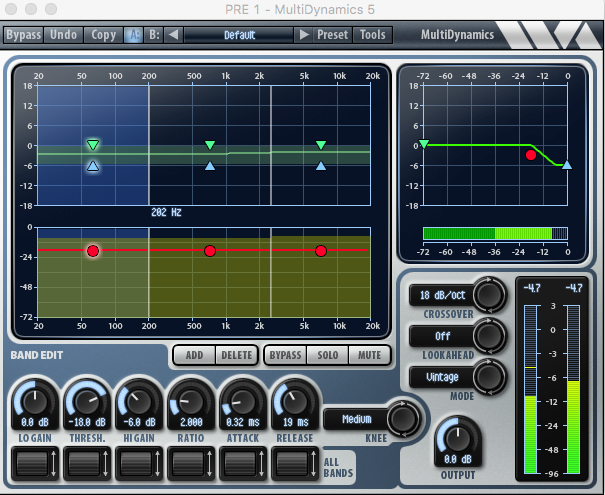
Task: Click DELETE to remove the band
Action: [x=236, y=355]
